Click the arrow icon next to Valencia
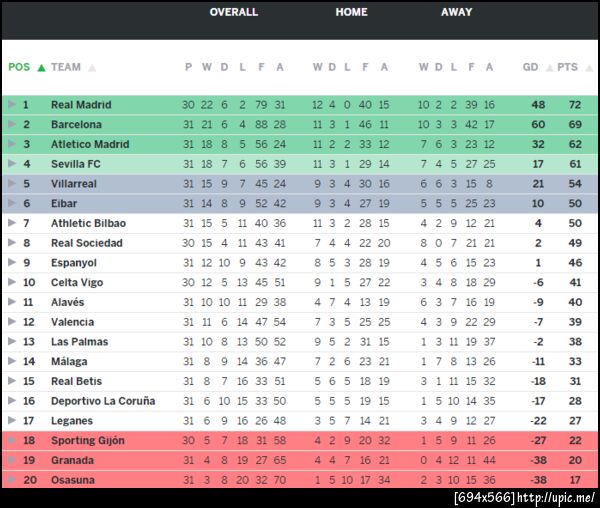The height and width of the screenshot is (508, 600). tap(12, 322)
